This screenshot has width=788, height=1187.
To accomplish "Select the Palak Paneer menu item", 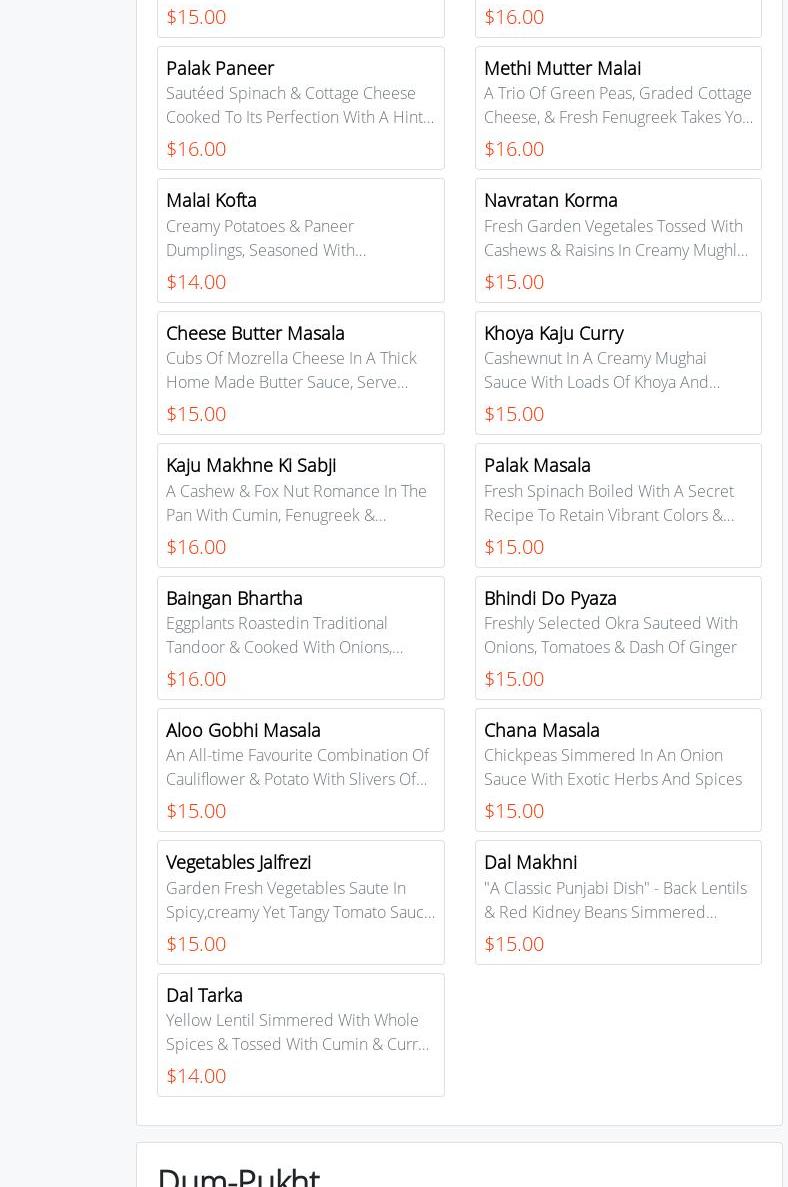I will click(220, 68).
